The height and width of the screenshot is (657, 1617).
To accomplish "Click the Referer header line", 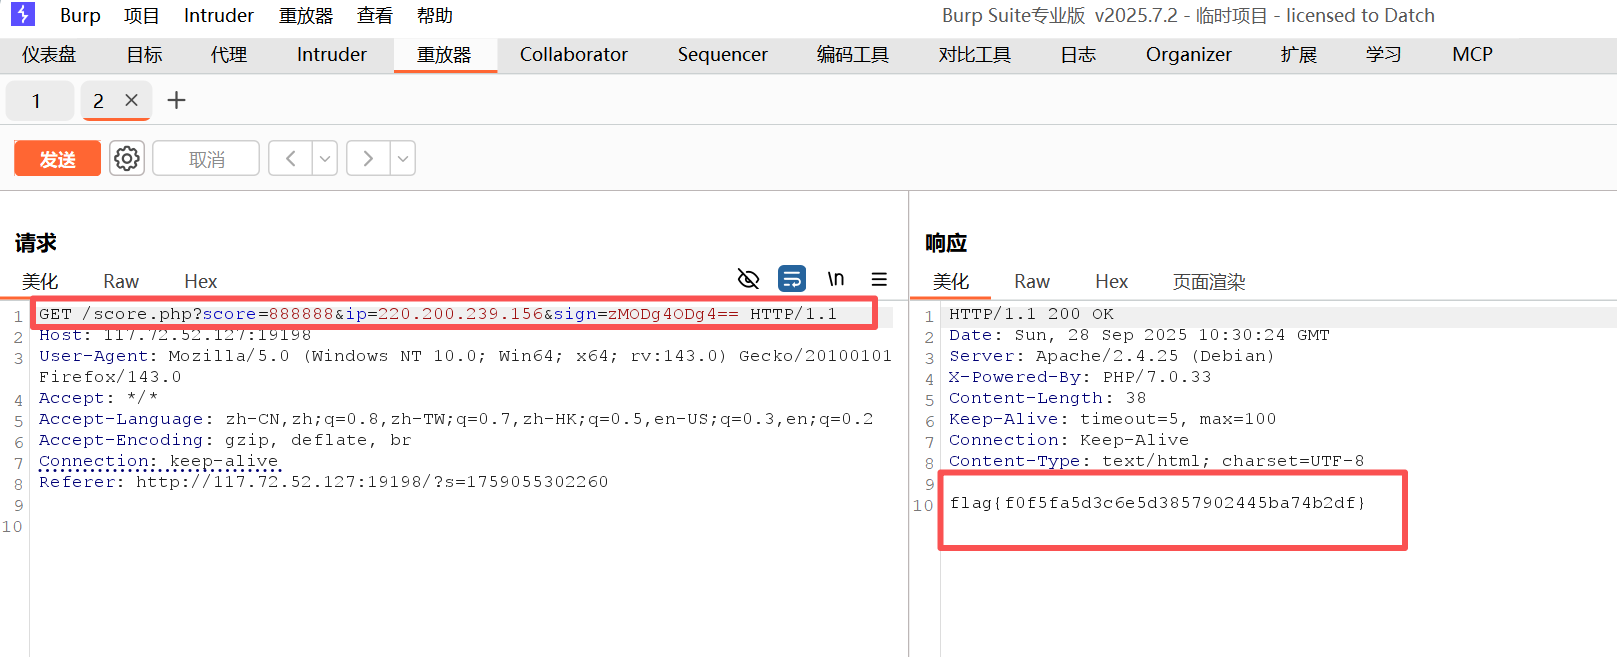I will (323, 482).
